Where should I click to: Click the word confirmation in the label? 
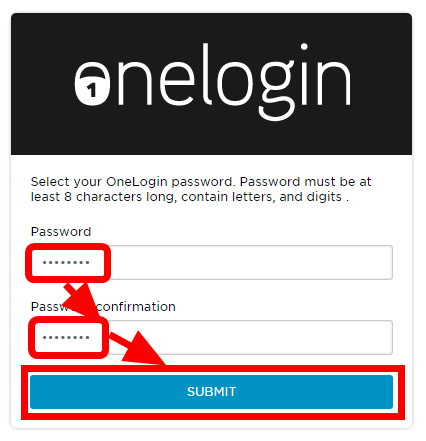pos(136,307)
